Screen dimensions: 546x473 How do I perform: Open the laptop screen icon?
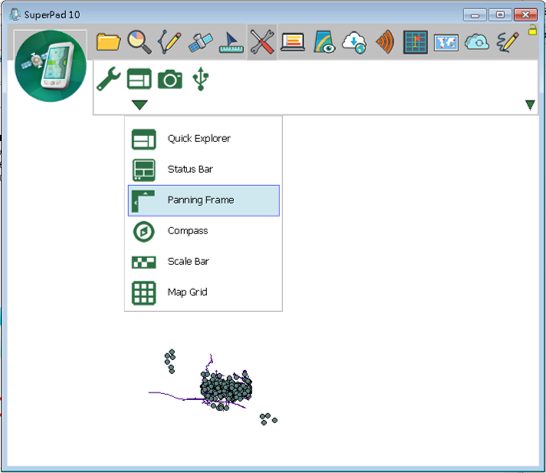(x=292, y=42)
